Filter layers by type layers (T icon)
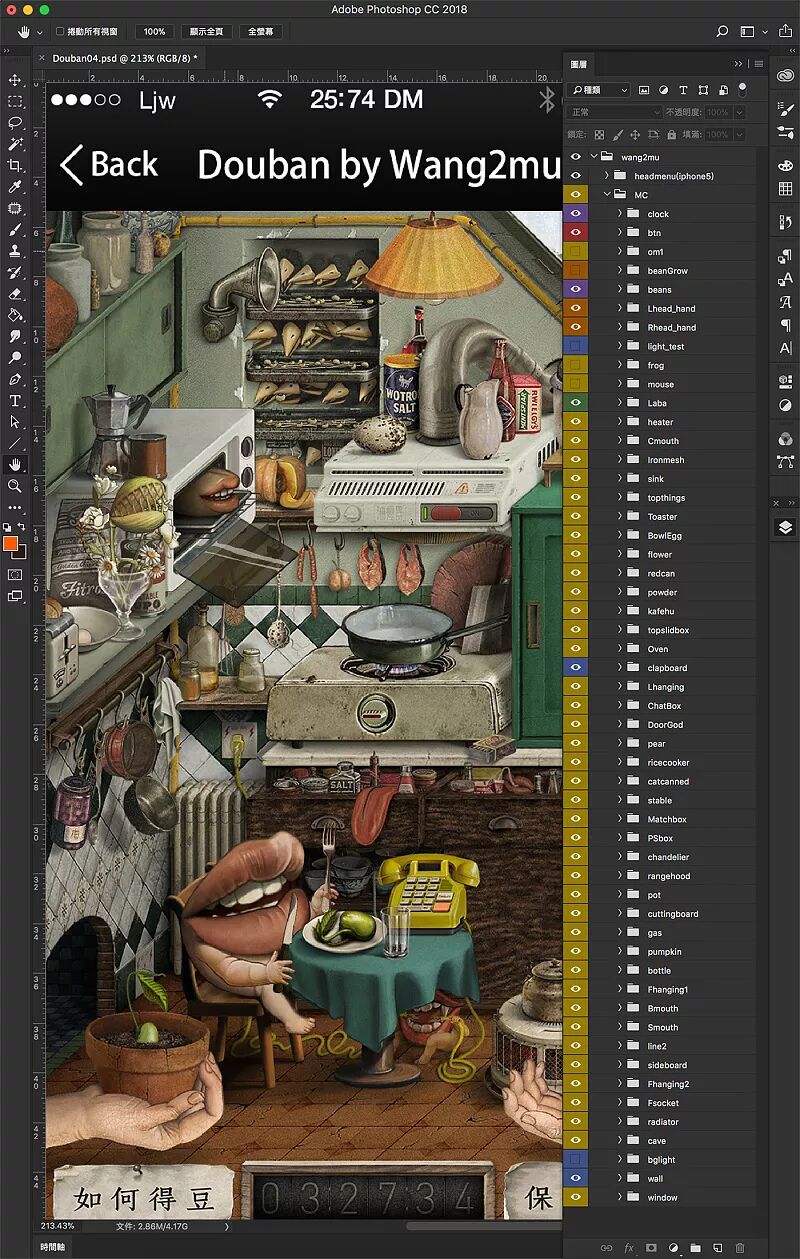The image size is (800, 1259). (x=683, y=90)
